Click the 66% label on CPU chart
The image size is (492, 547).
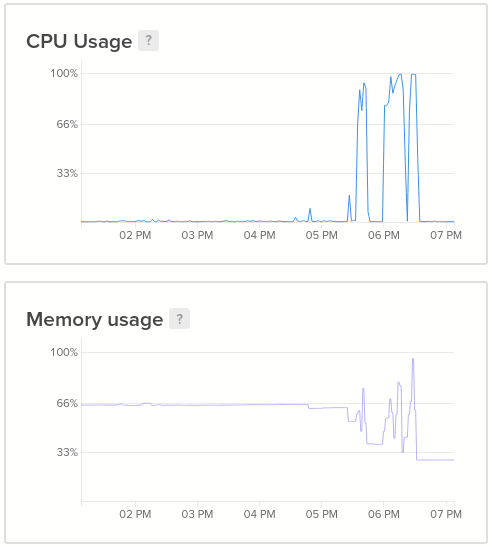click(67, 124)
